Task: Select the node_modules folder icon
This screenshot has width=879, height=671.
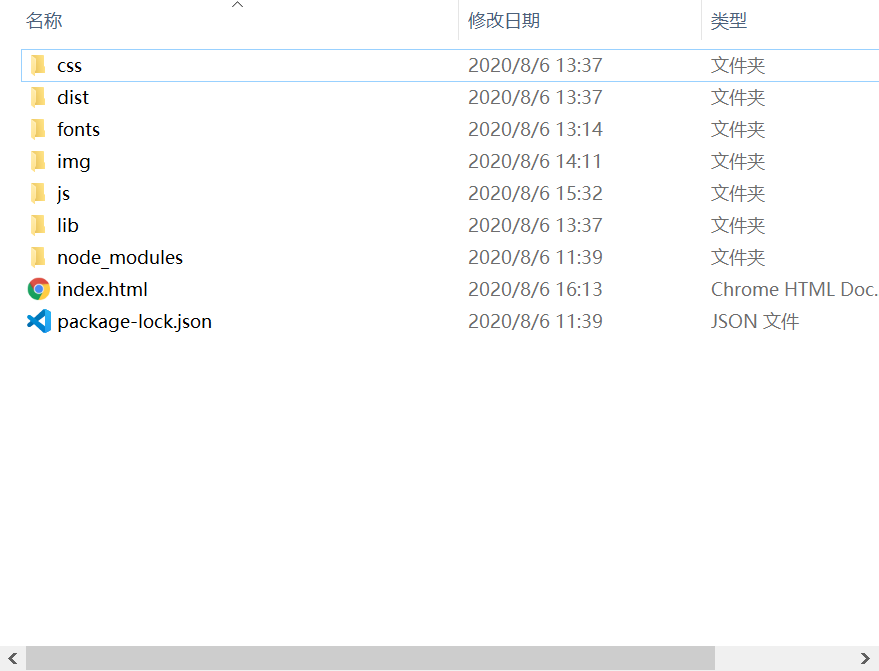Action: click(x=39, y=257)
